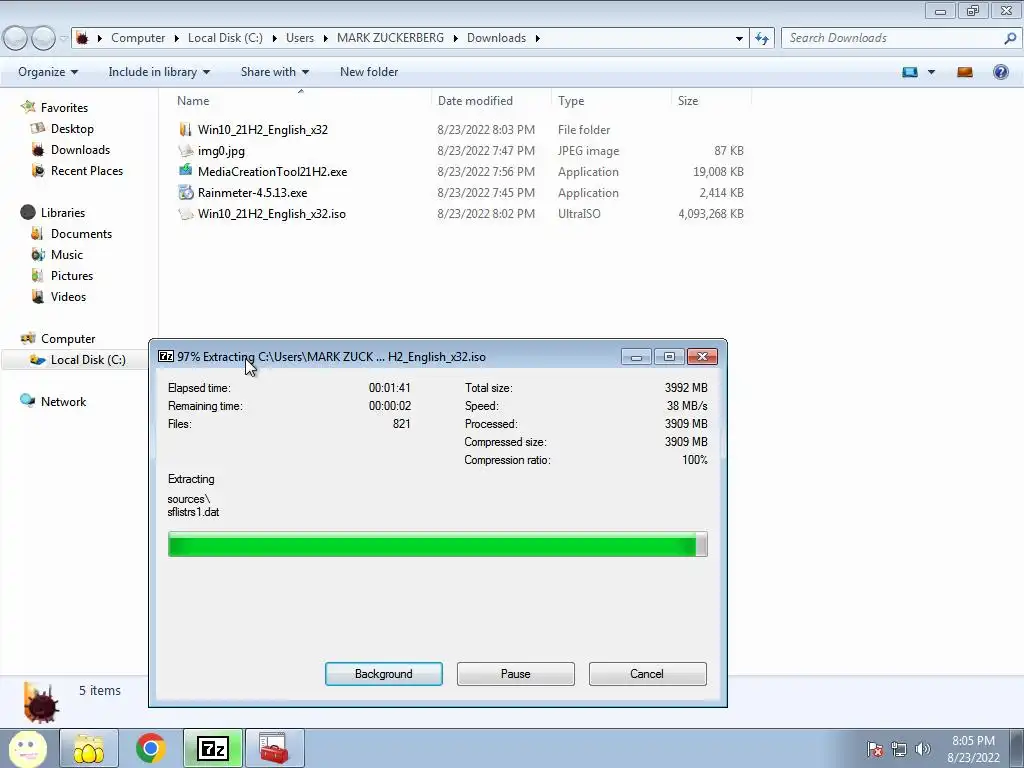This screenshot has width=1024, height=768.
Task: Click the search magnifier icon
Action: pos(1010,38)
